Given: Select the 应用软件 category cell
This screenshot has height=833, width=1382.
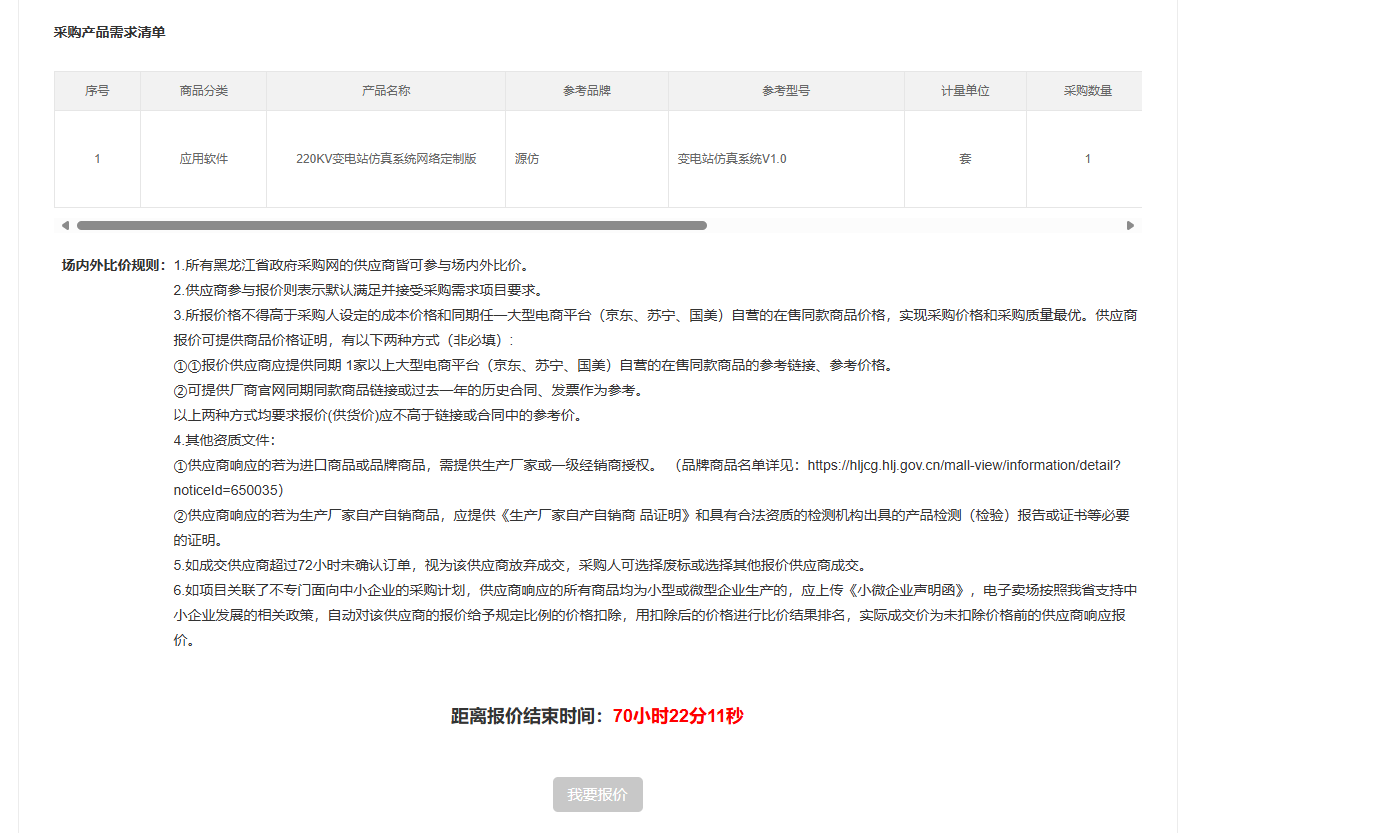Looking at the screenshot, I should point(203,159).
